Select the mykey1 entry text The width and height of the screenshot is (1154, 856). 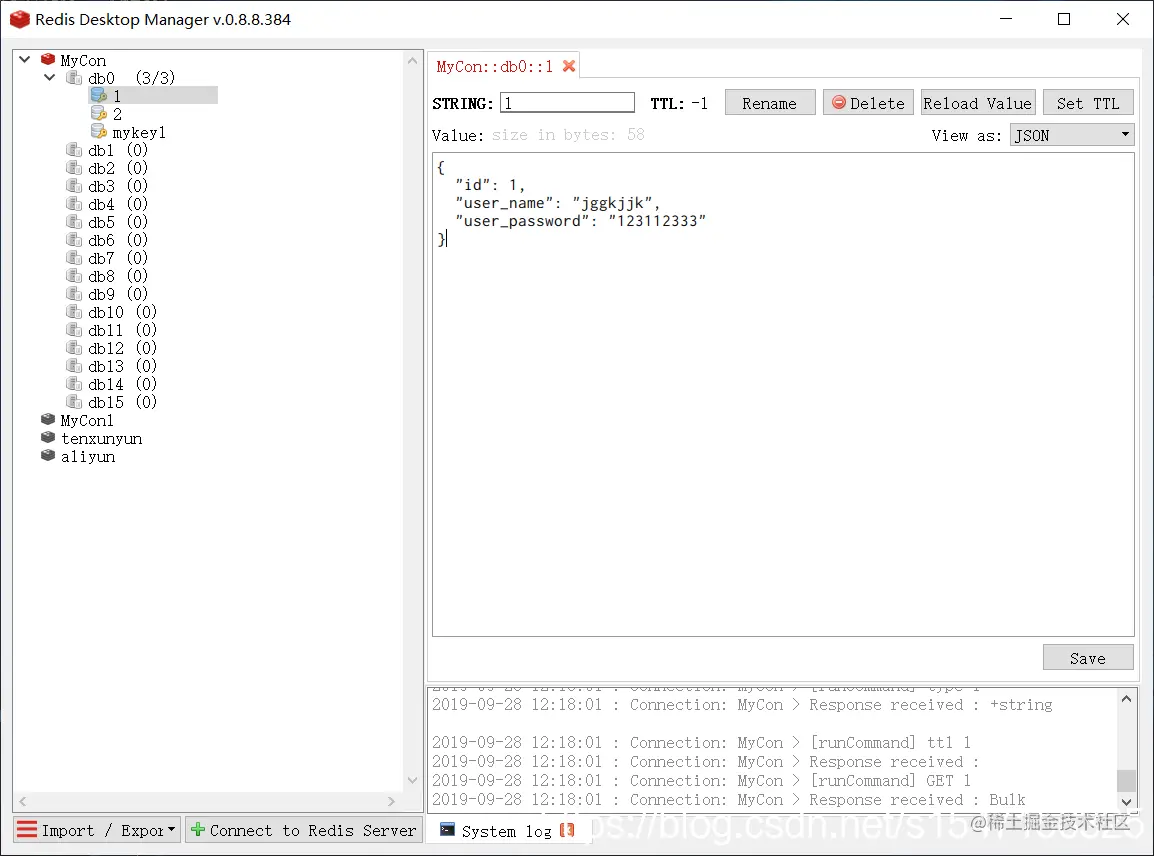point(139,132)
